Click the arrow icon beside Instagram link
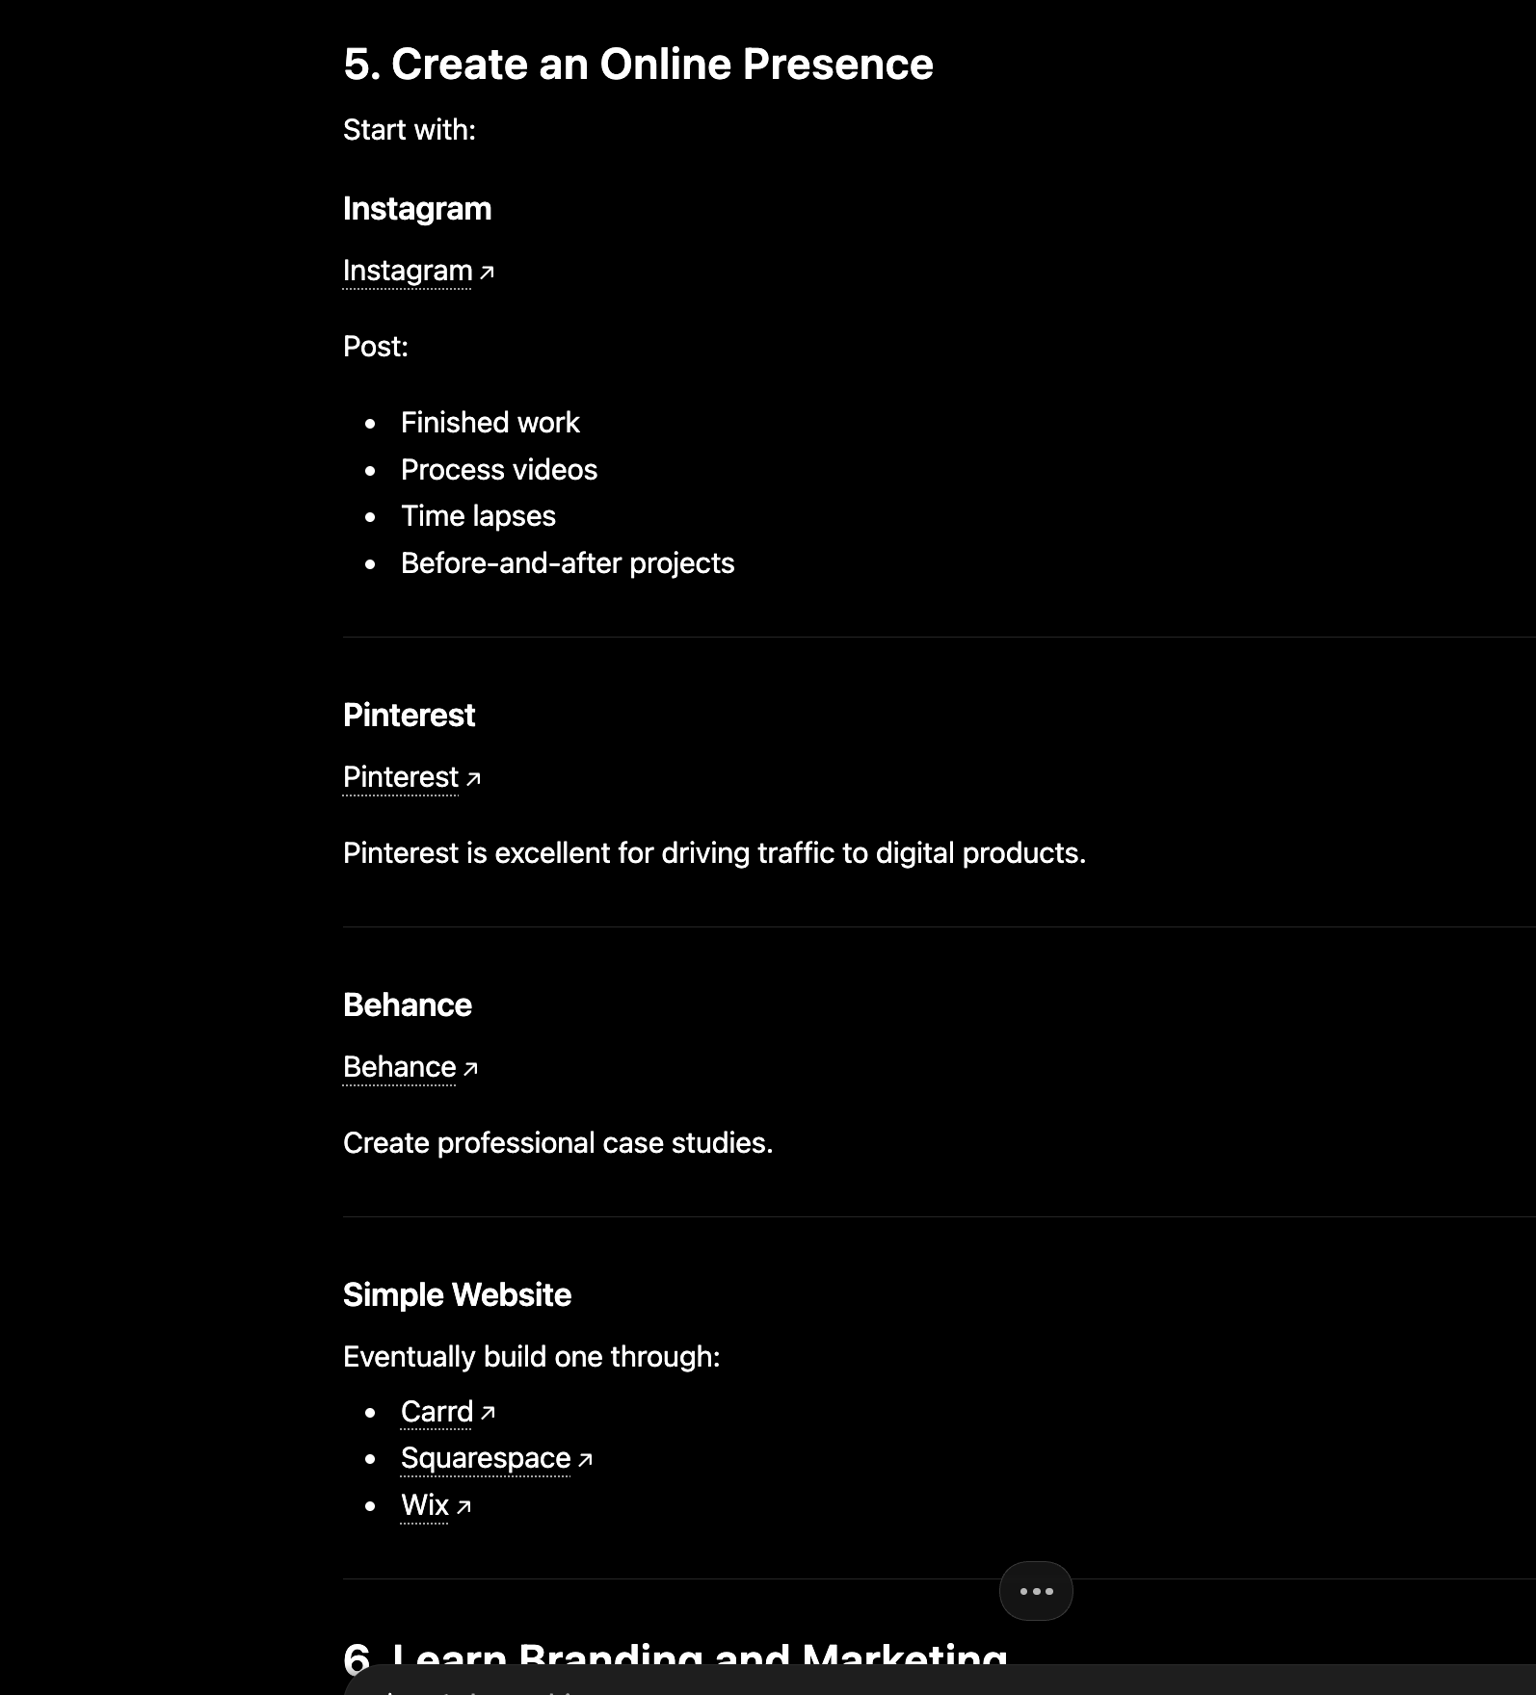This screenshot has width=1536, height=1695. (487, 272)
